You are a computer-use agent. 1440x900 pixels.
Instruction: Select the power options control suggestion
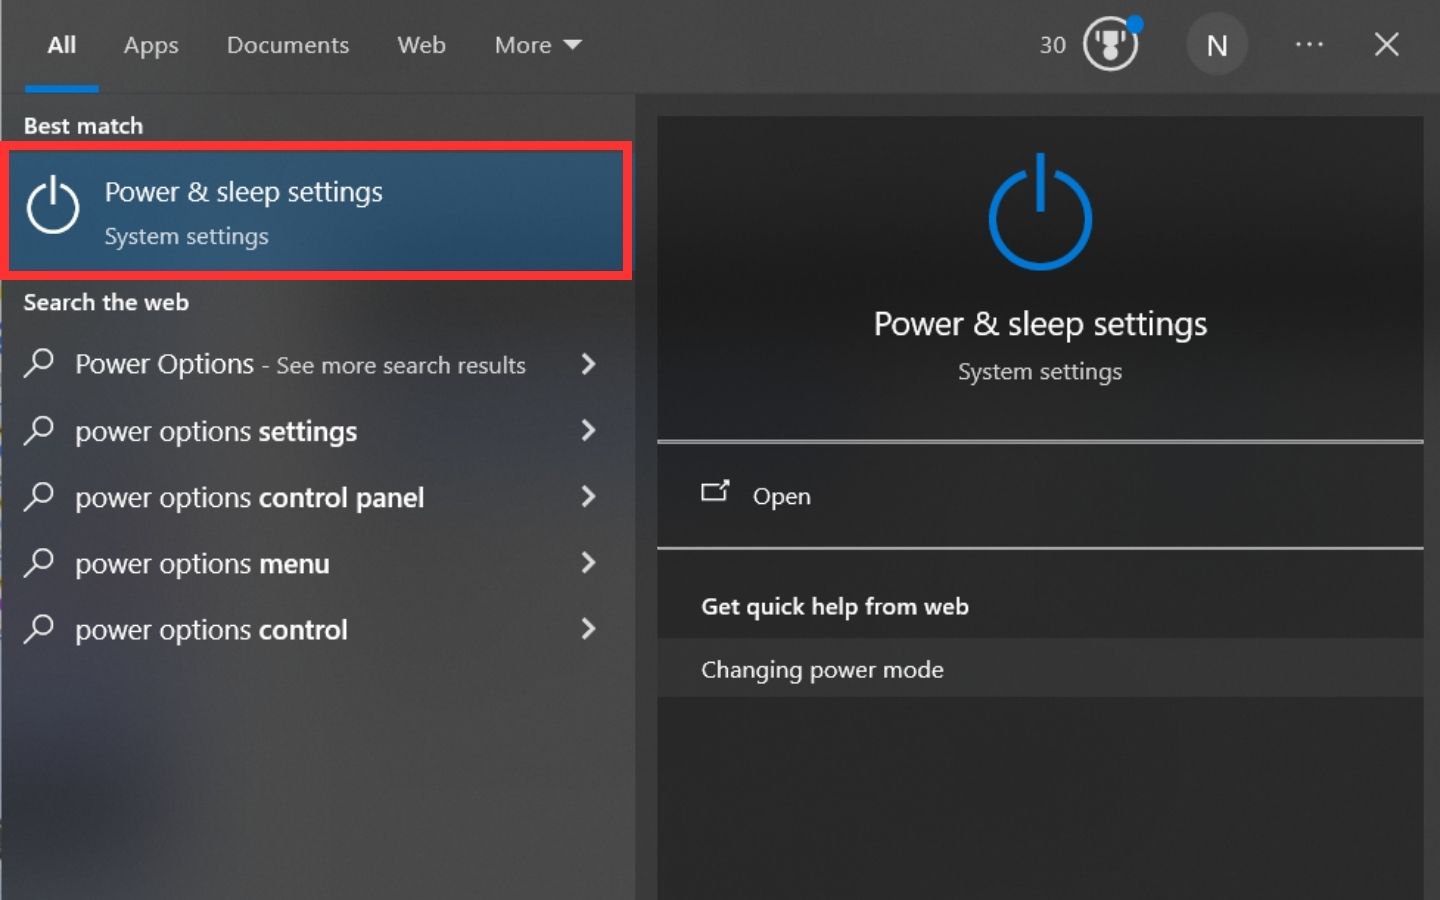(x=211, y=630)
